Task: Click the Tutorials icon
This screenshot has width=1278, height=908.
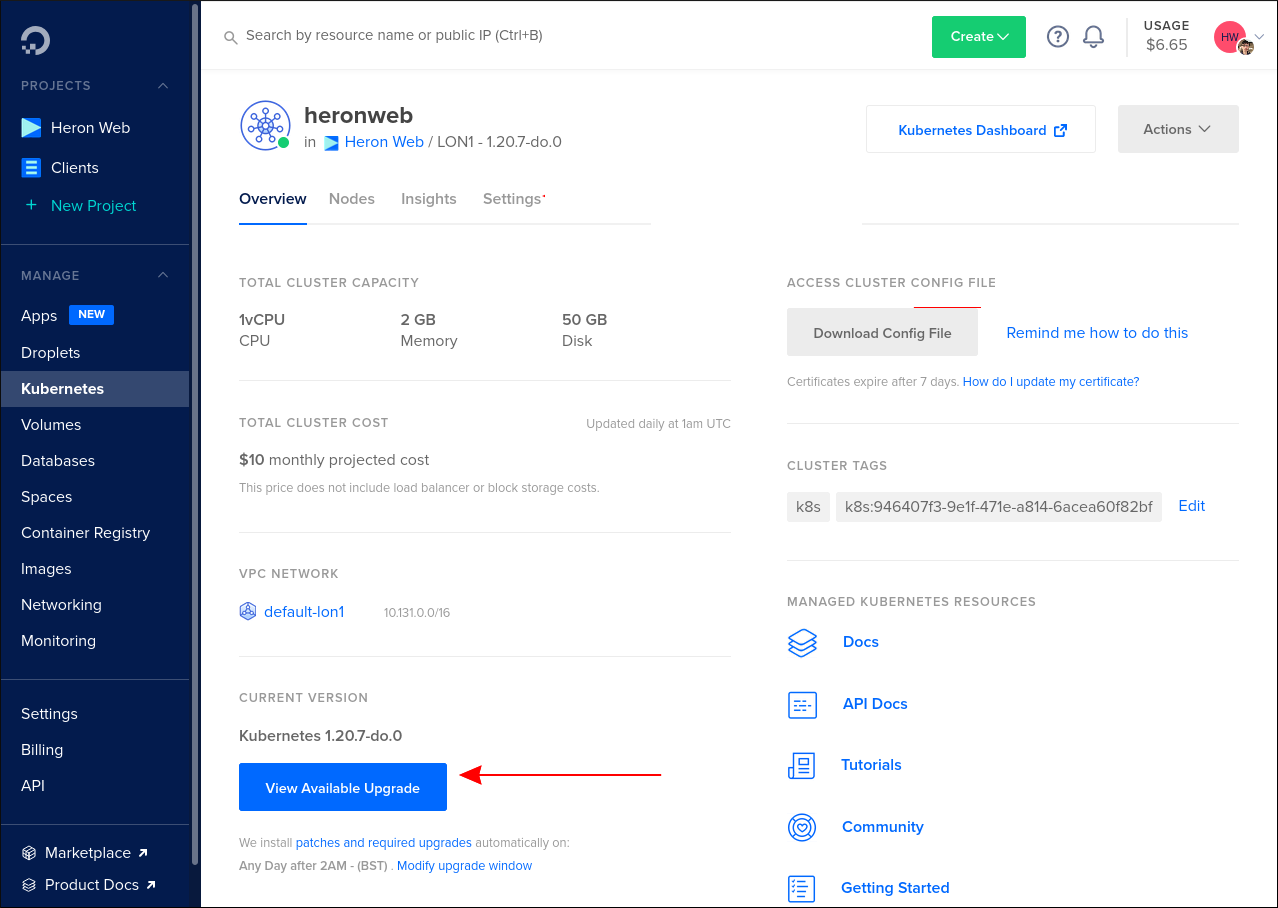Action: click(802, 765)
